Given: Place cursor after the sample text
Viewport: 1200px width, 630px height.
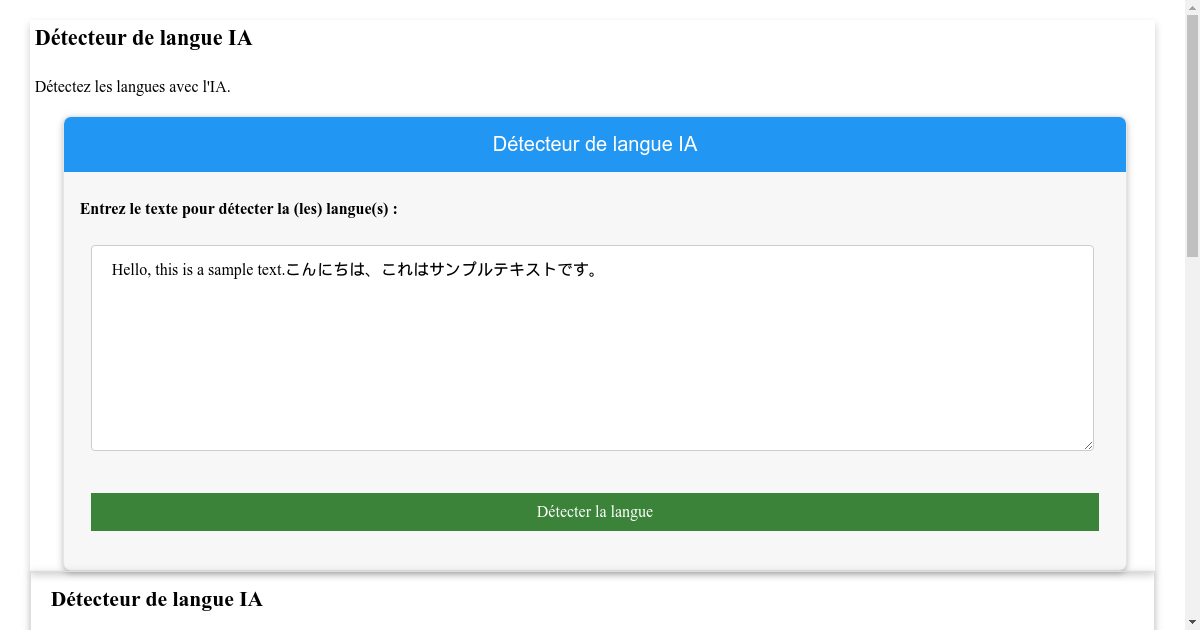Looking at the screenshot, I should (x=602, y=269).
